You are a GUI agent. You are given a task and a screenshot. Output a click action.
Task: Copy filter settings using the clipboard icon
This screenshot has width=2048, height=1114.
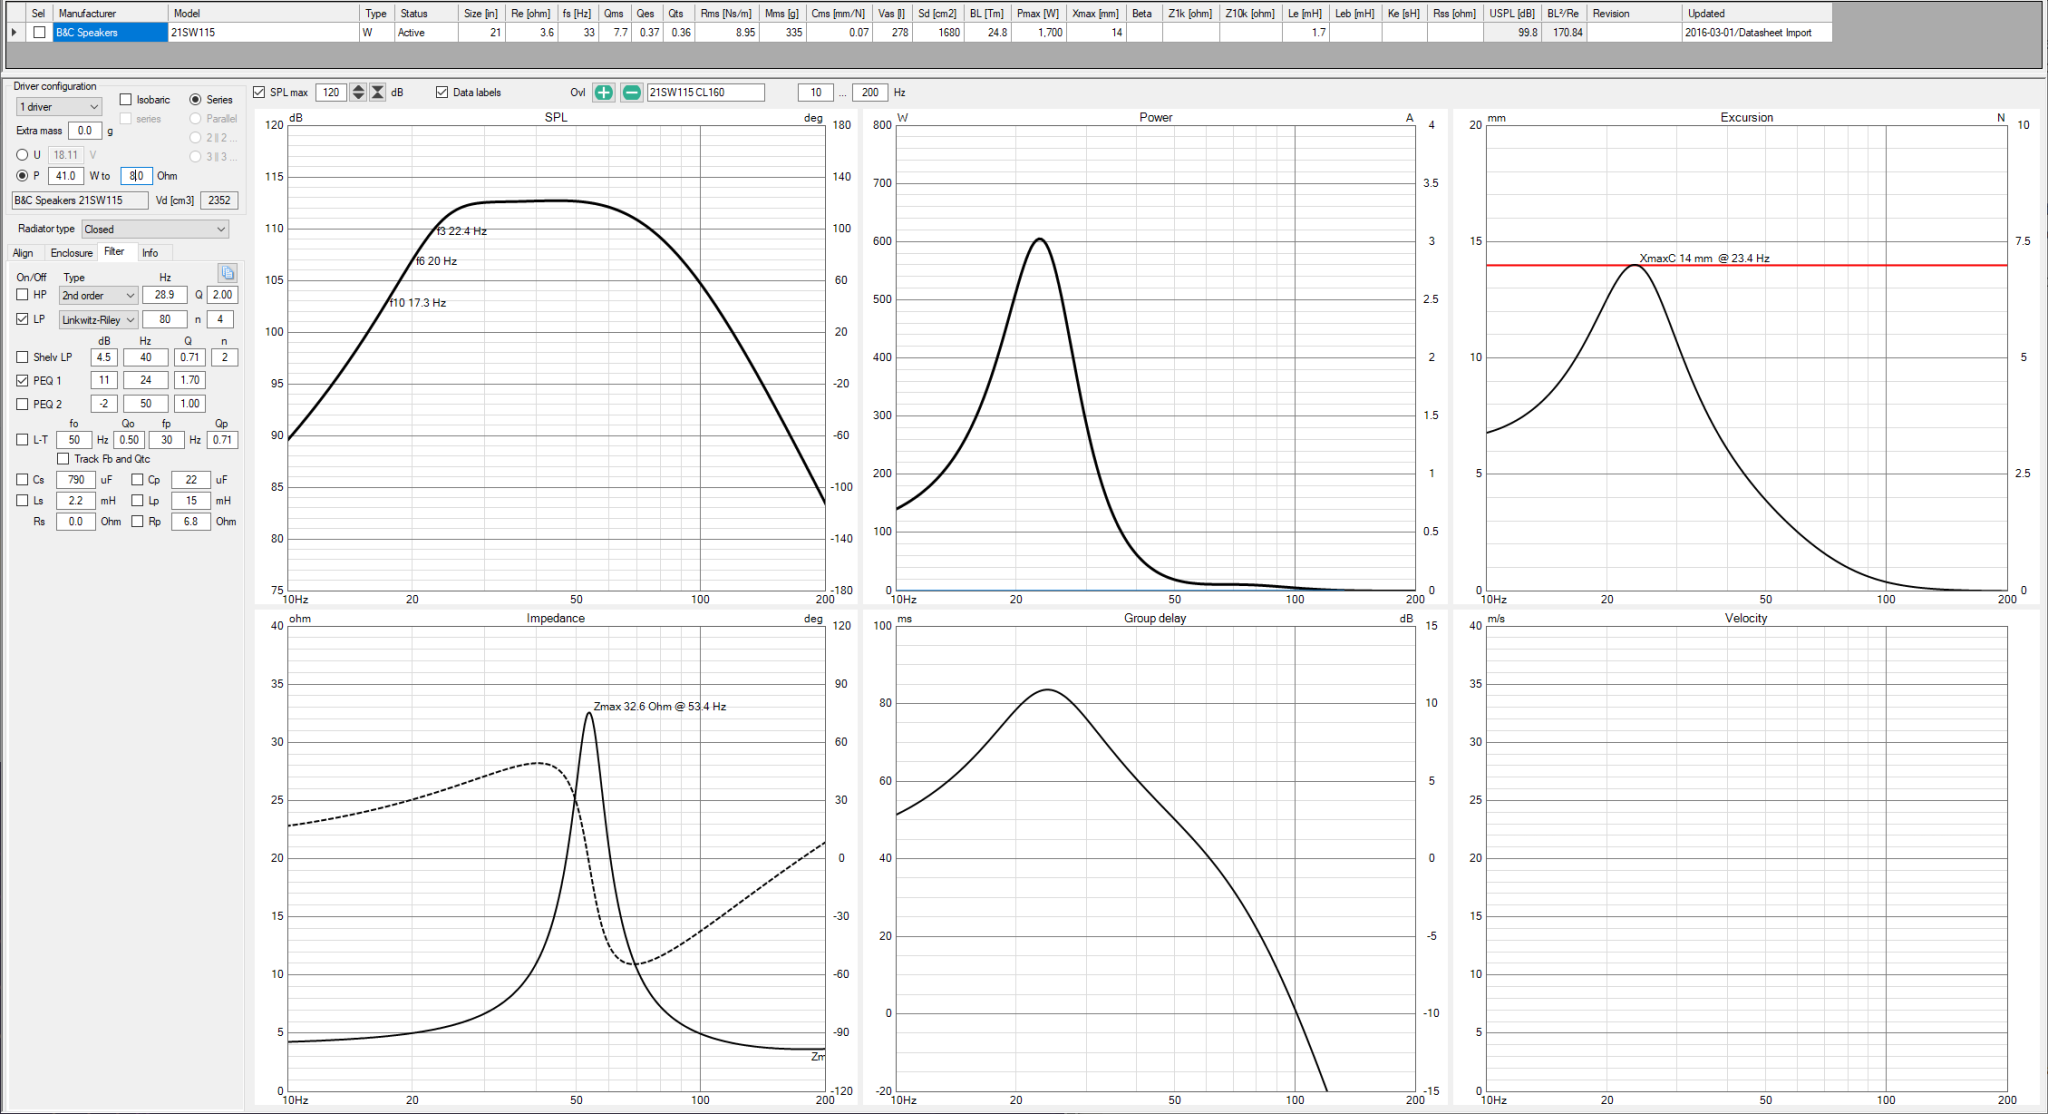pyautogui.click(x=228, y=273)
